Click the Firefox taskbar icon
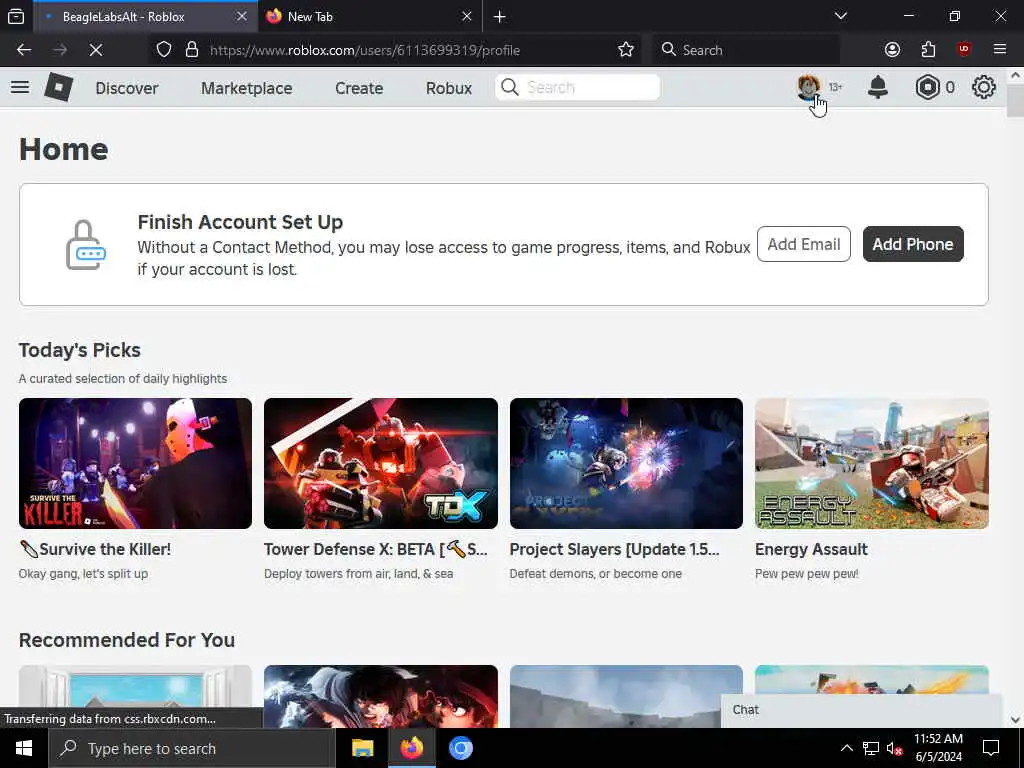The height and width of the screenshot is (768, 1024). (x=411, y=748)
